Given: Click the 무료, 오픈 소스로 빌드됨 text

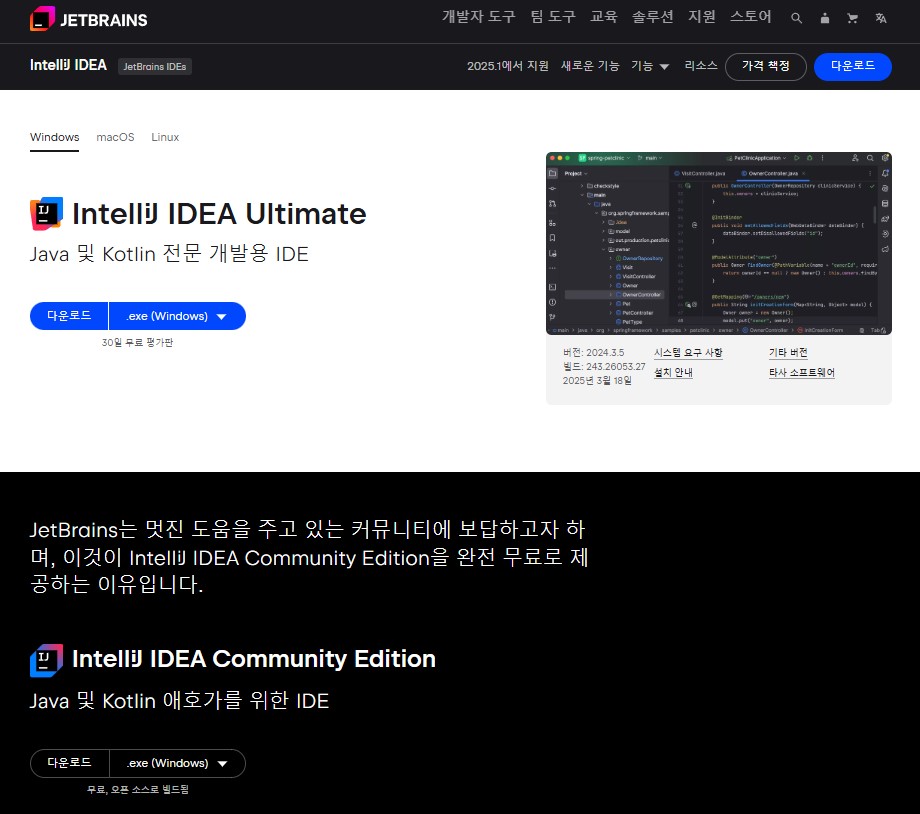Looking at the screenshot, I should 138,789.
